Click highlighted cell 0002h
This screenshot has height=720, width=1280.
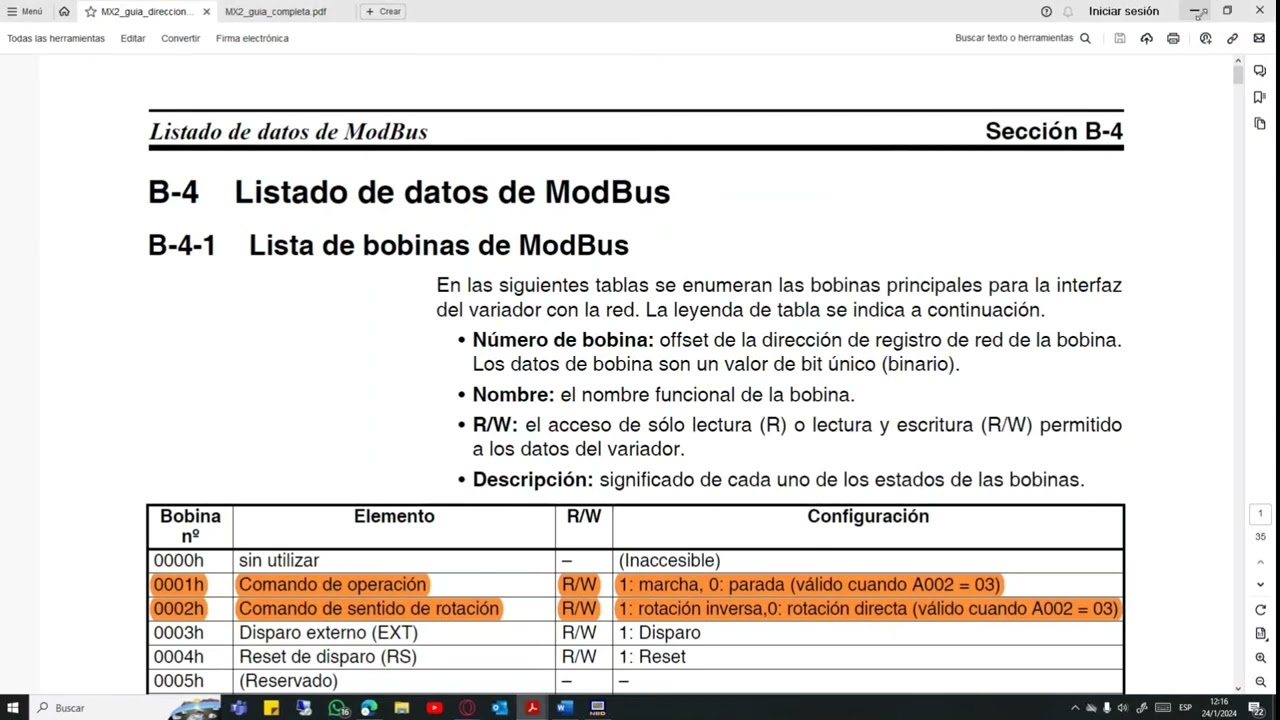178,609
